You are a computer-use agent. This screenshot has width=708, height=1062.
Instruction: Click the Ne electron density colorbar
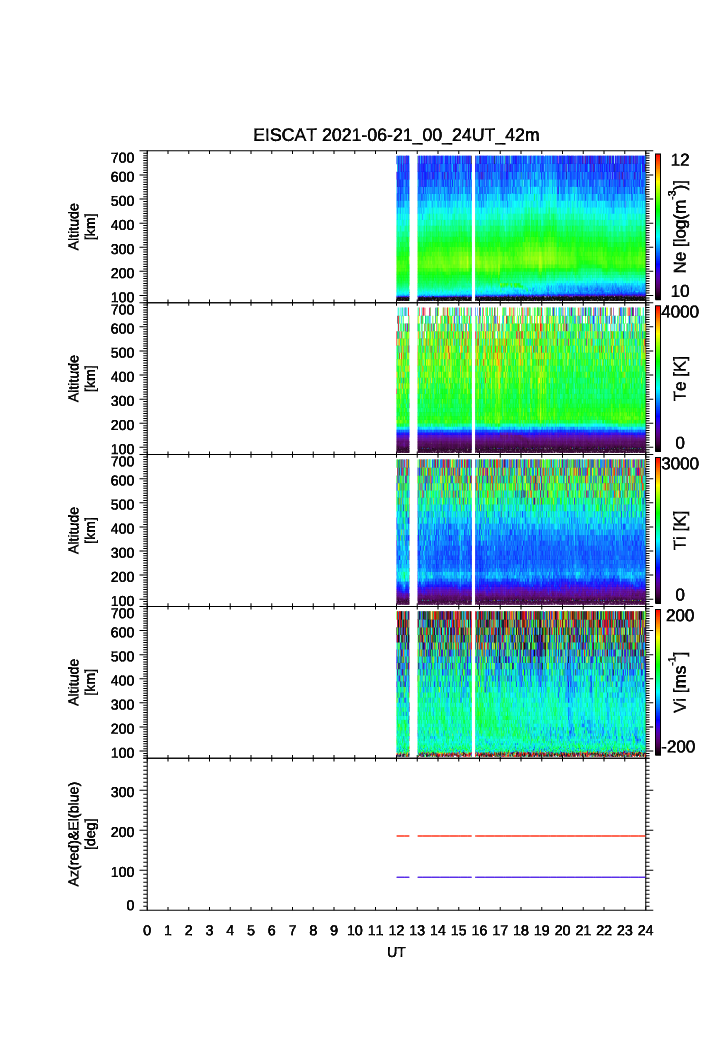point(656,225)
